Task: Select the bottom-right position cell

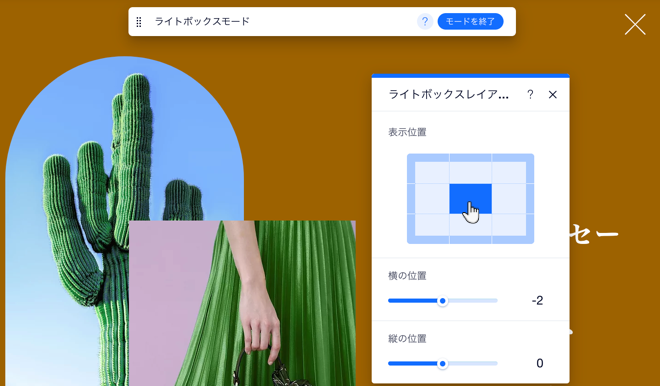Action: pyautogui.click(x=513, y=229)
